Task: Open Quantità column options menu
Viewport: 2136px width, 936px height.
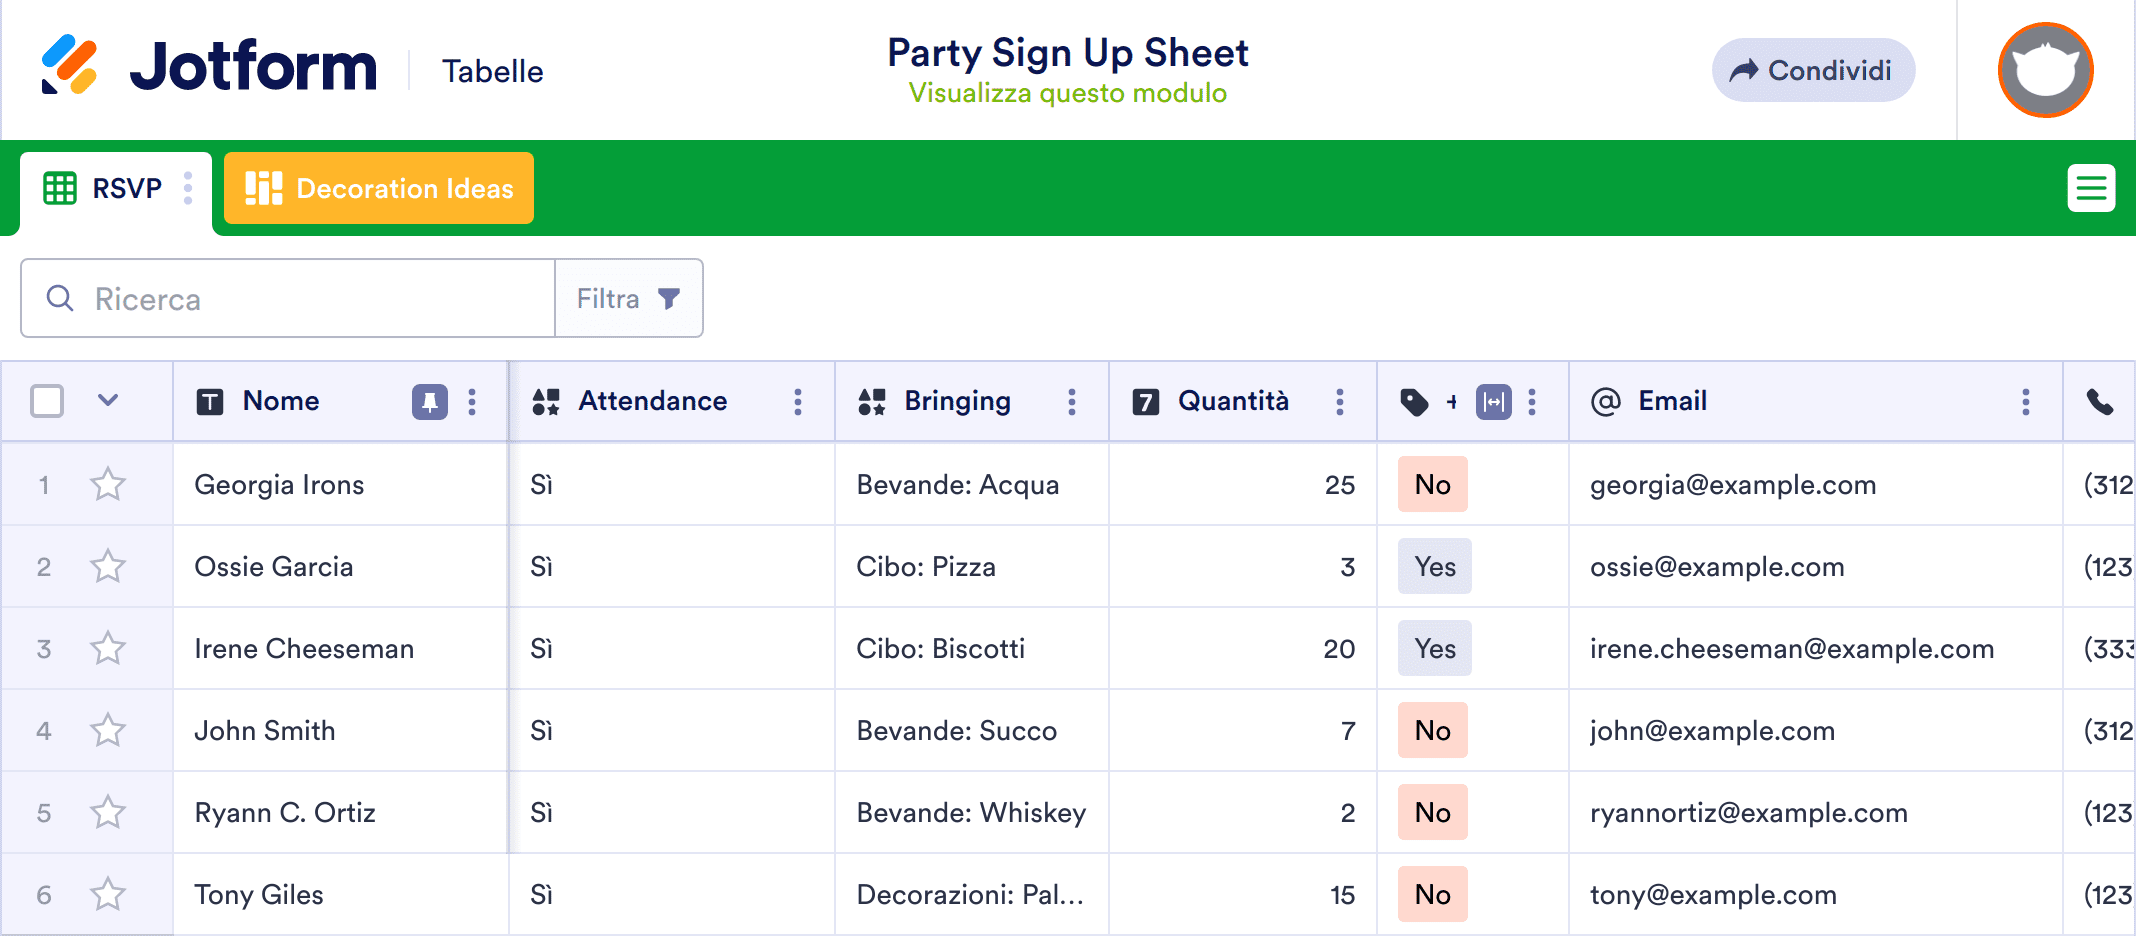Action: coord(1340,402)
